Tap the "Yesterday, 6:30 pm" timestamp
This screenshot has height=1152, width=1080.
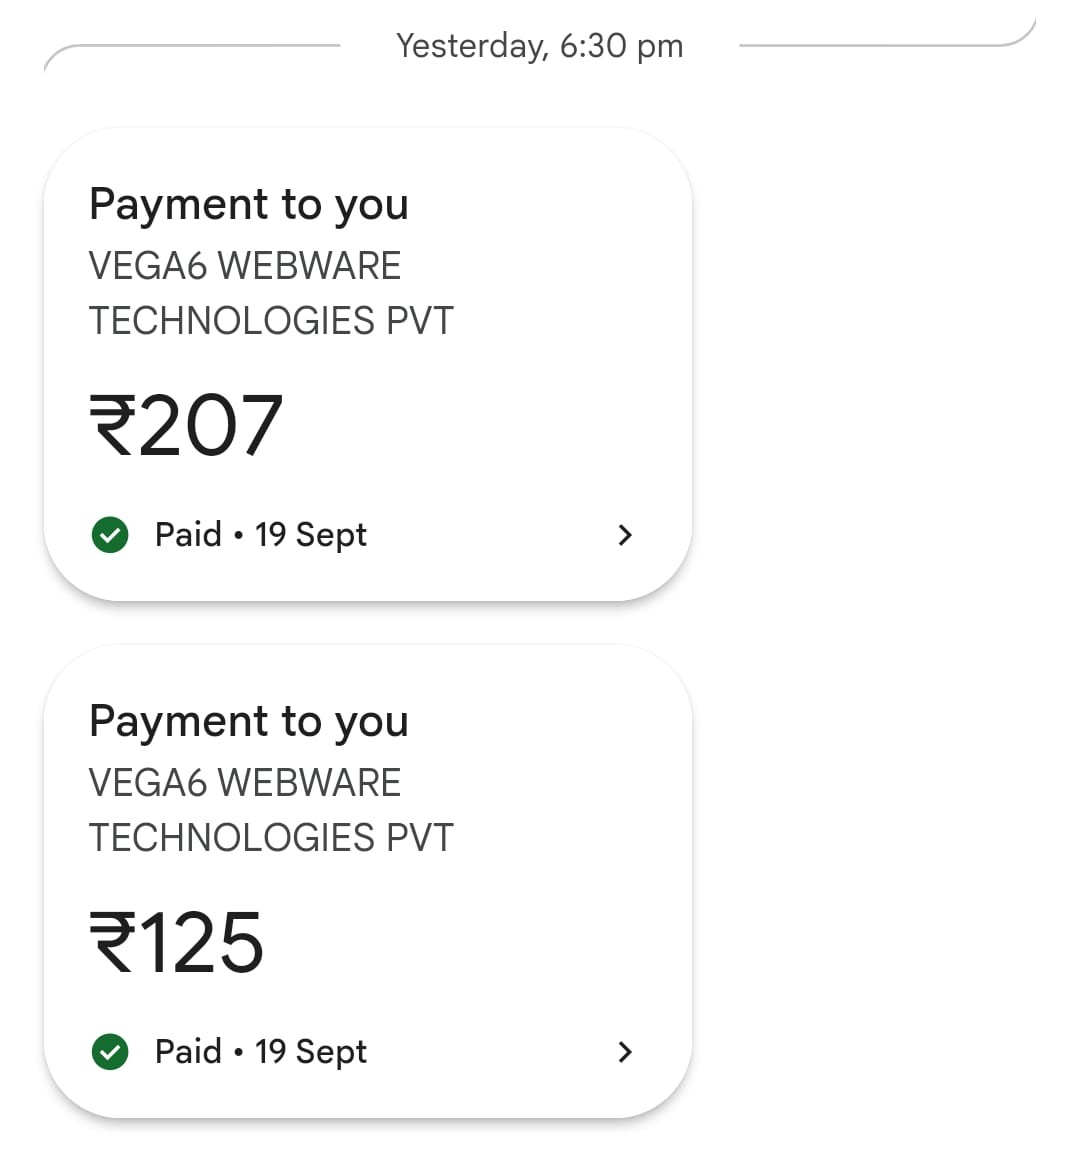pos(540,46)
